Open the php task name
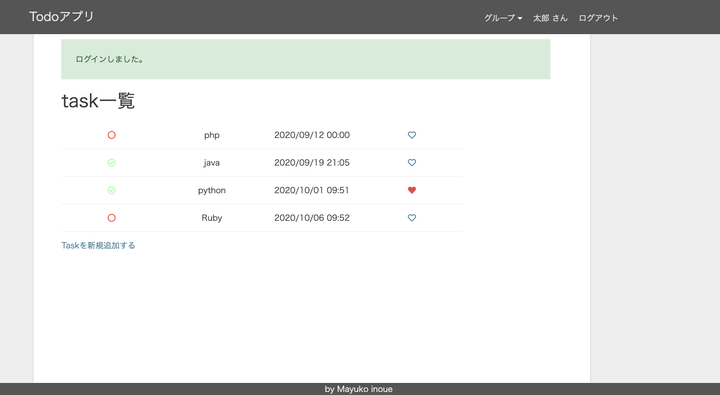 (212, 135)
